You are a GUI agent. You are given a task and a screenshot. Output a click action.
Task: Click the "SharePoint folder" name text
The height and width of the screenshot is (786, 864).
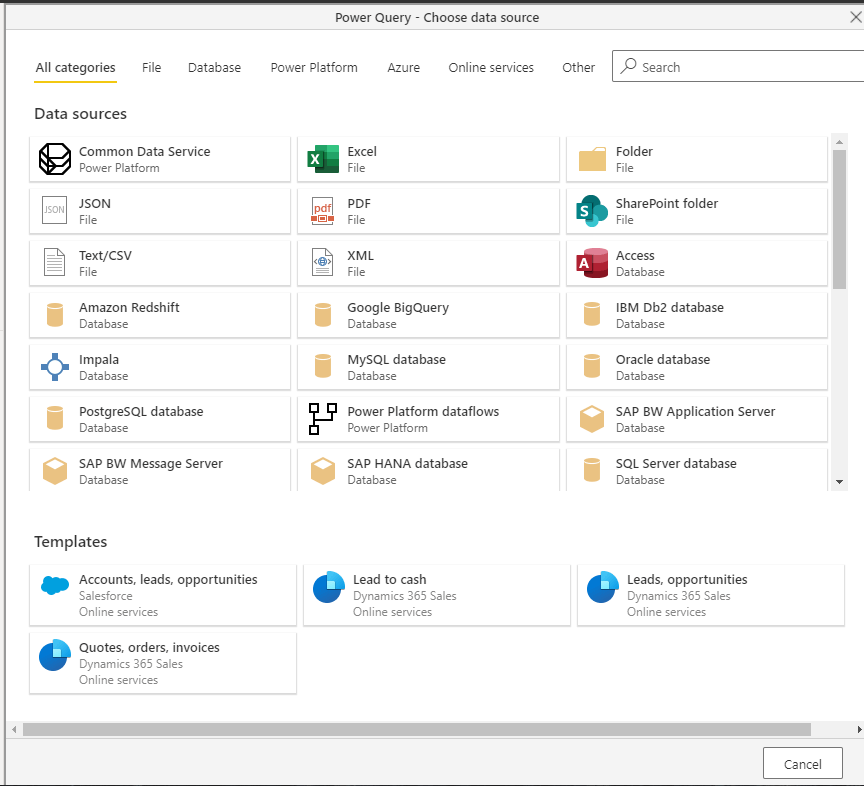pyautogui.click(x=667, y=203)
